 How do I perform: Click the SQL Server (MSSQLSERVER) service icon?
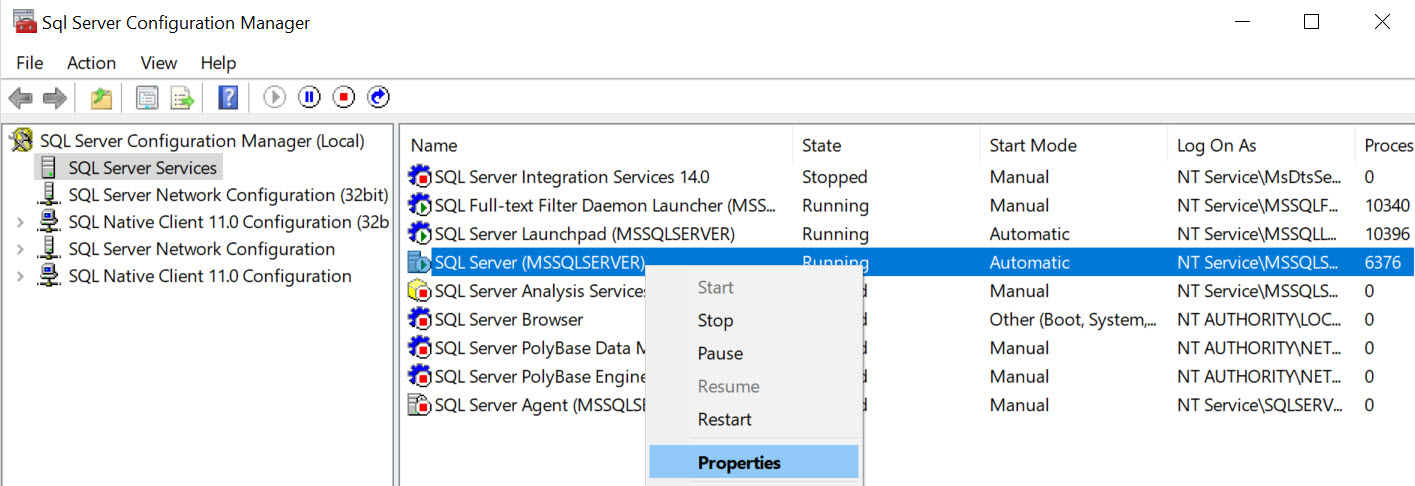click(420, 263)
